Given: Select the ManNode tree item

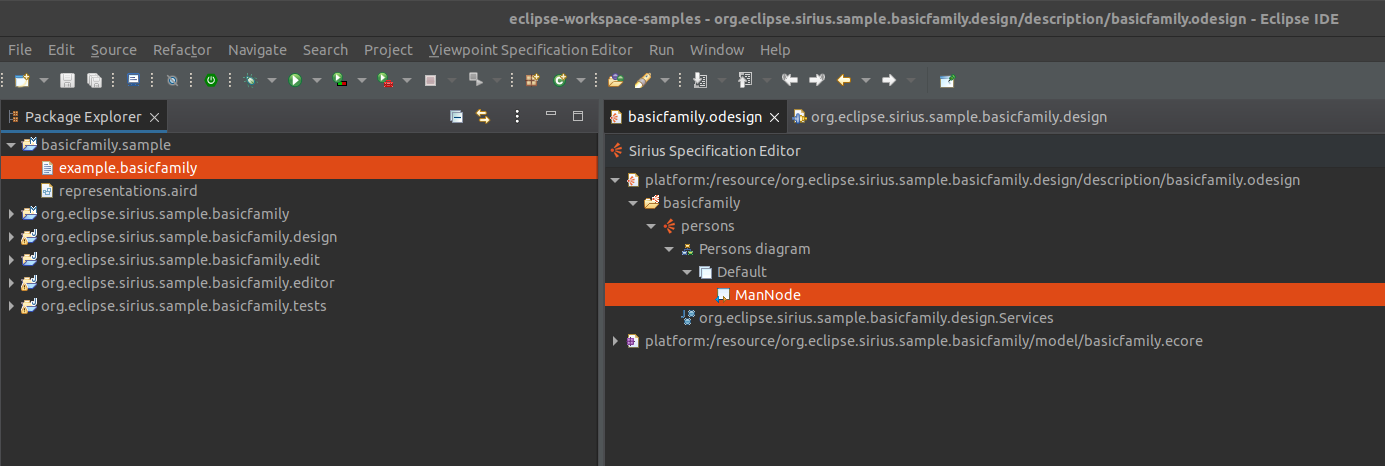Looking at the screenshot, I should (995, 295).
